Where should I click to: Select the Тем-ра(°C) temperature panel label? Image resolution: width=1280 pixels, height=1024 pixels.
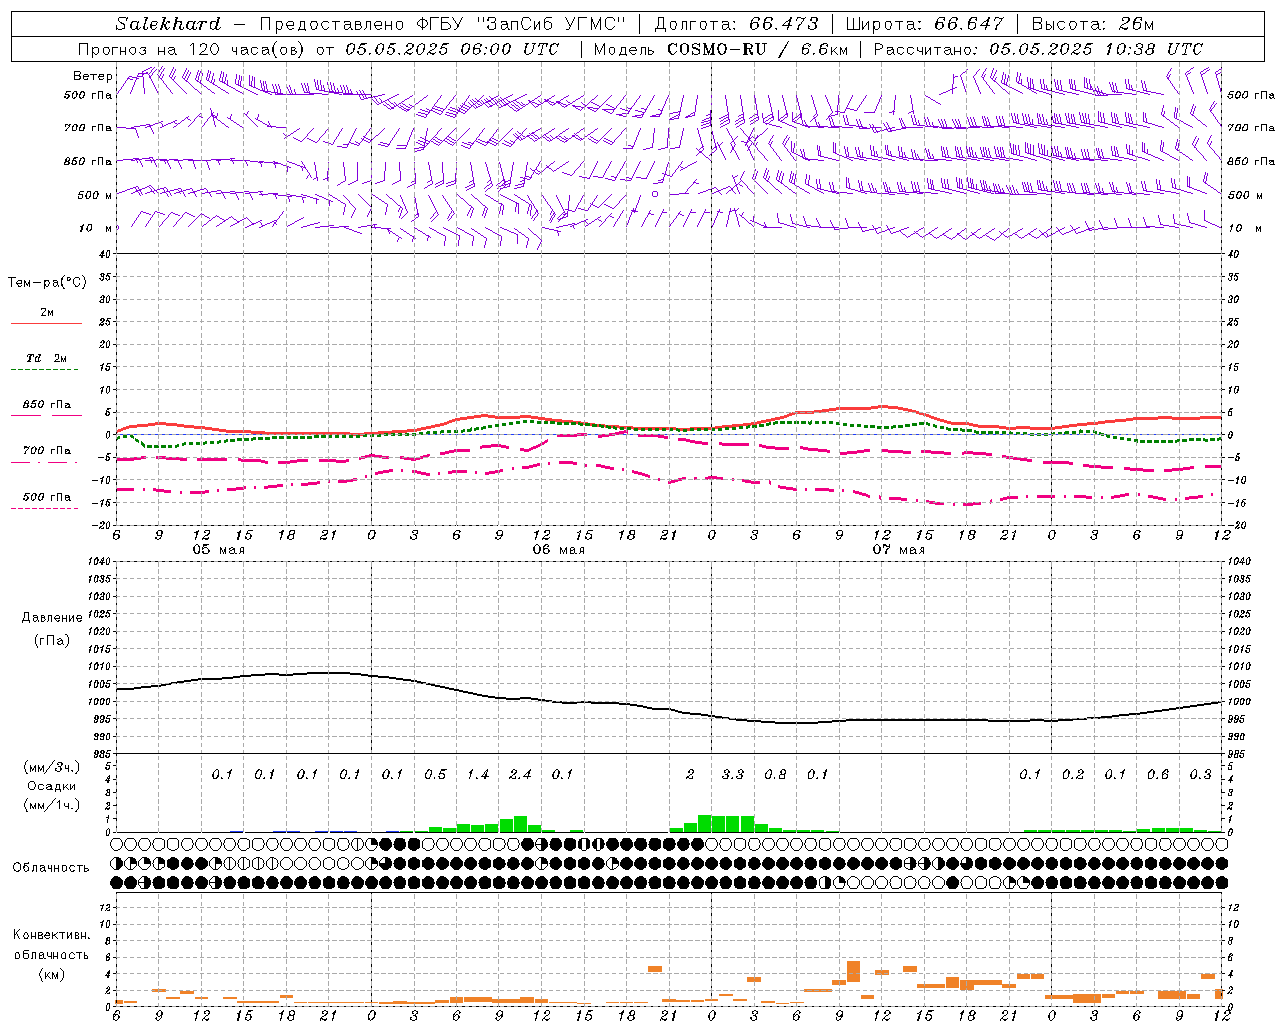pyautogui.click(x=47, y=283)
